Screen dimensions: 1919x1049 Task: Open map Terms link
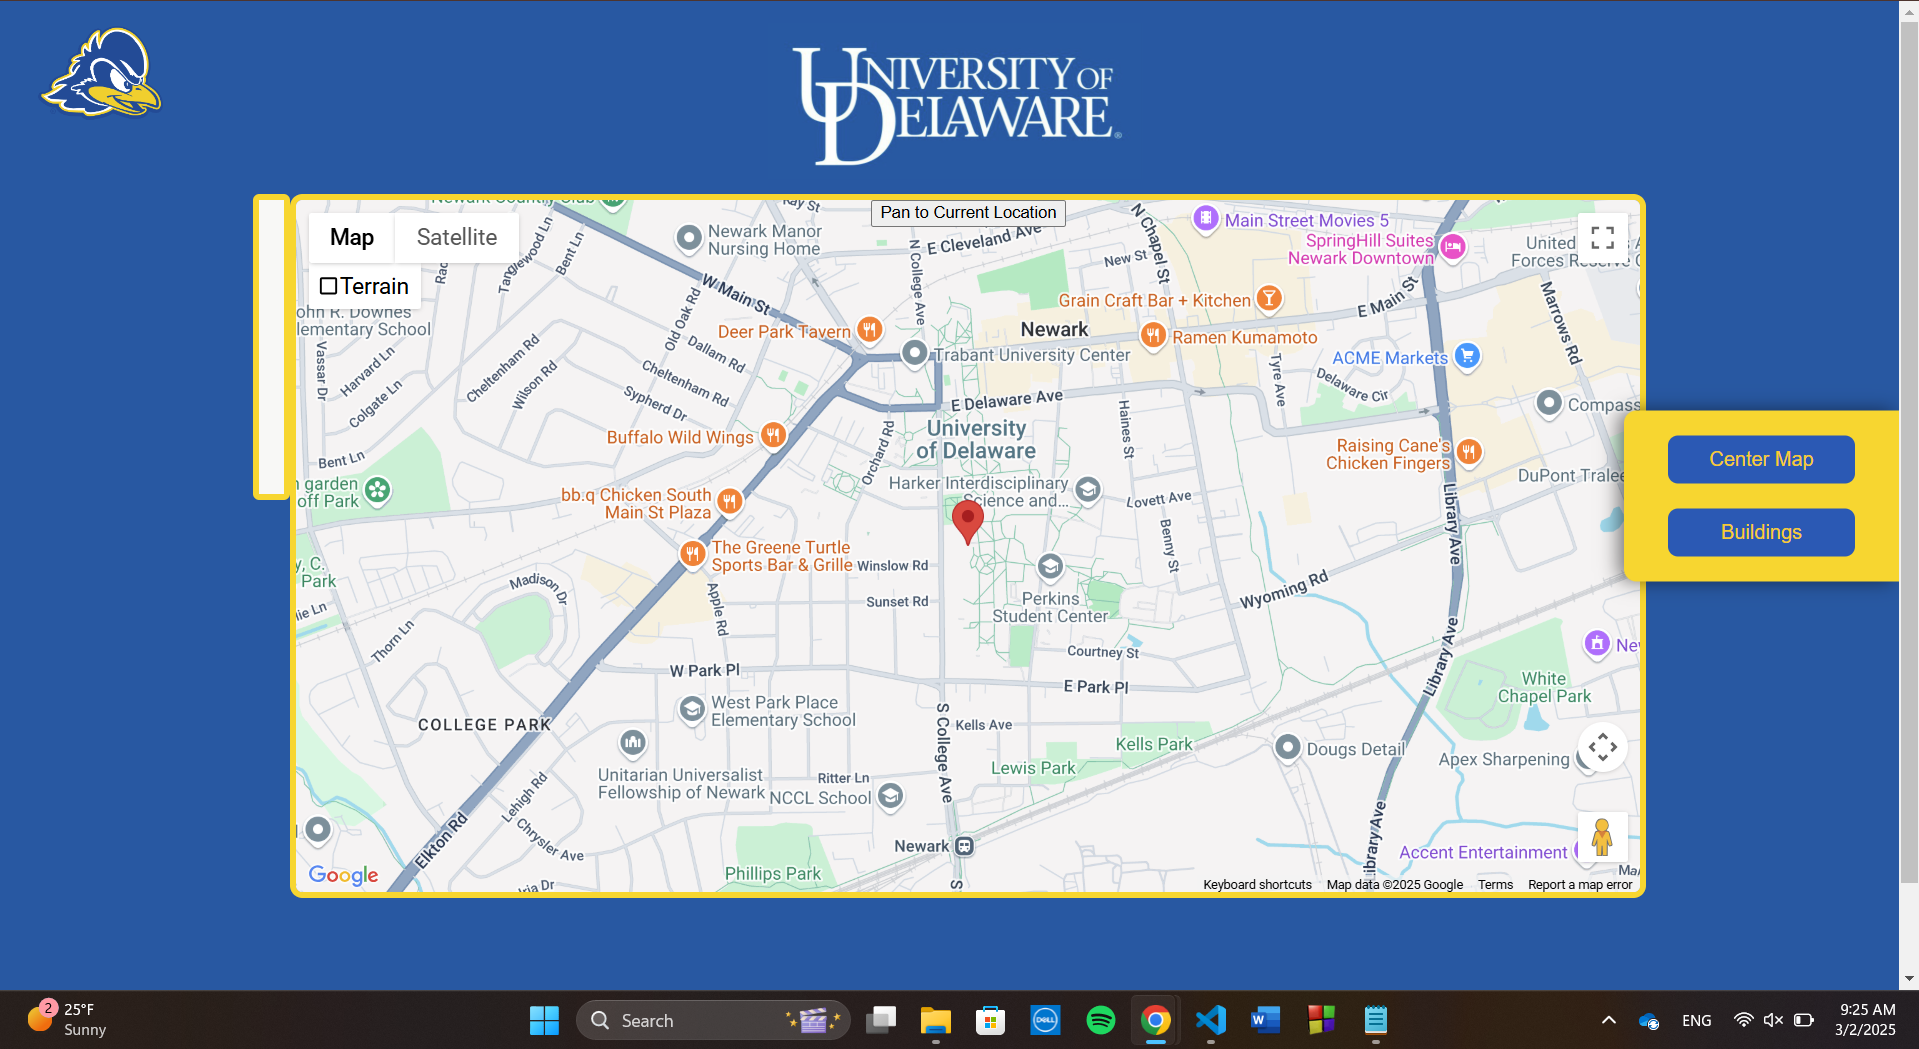click(x=1495, y=885)
